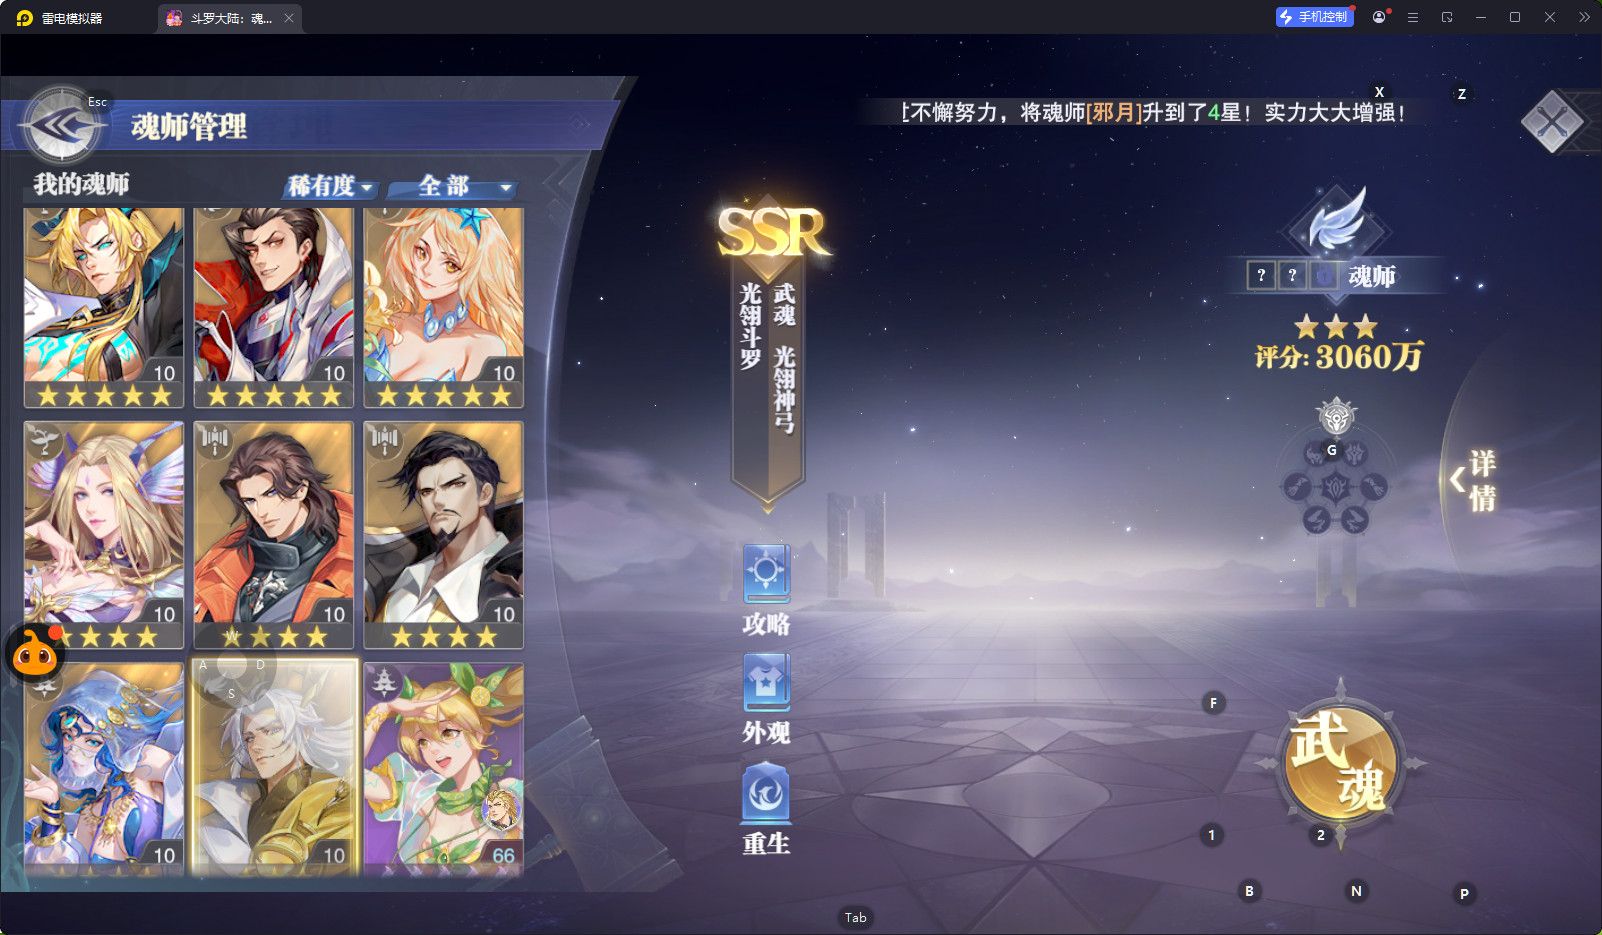Tap the SSR rarity badge
Image resolution: width=1602 pixels, height=935 pixels.
(773, 232)
